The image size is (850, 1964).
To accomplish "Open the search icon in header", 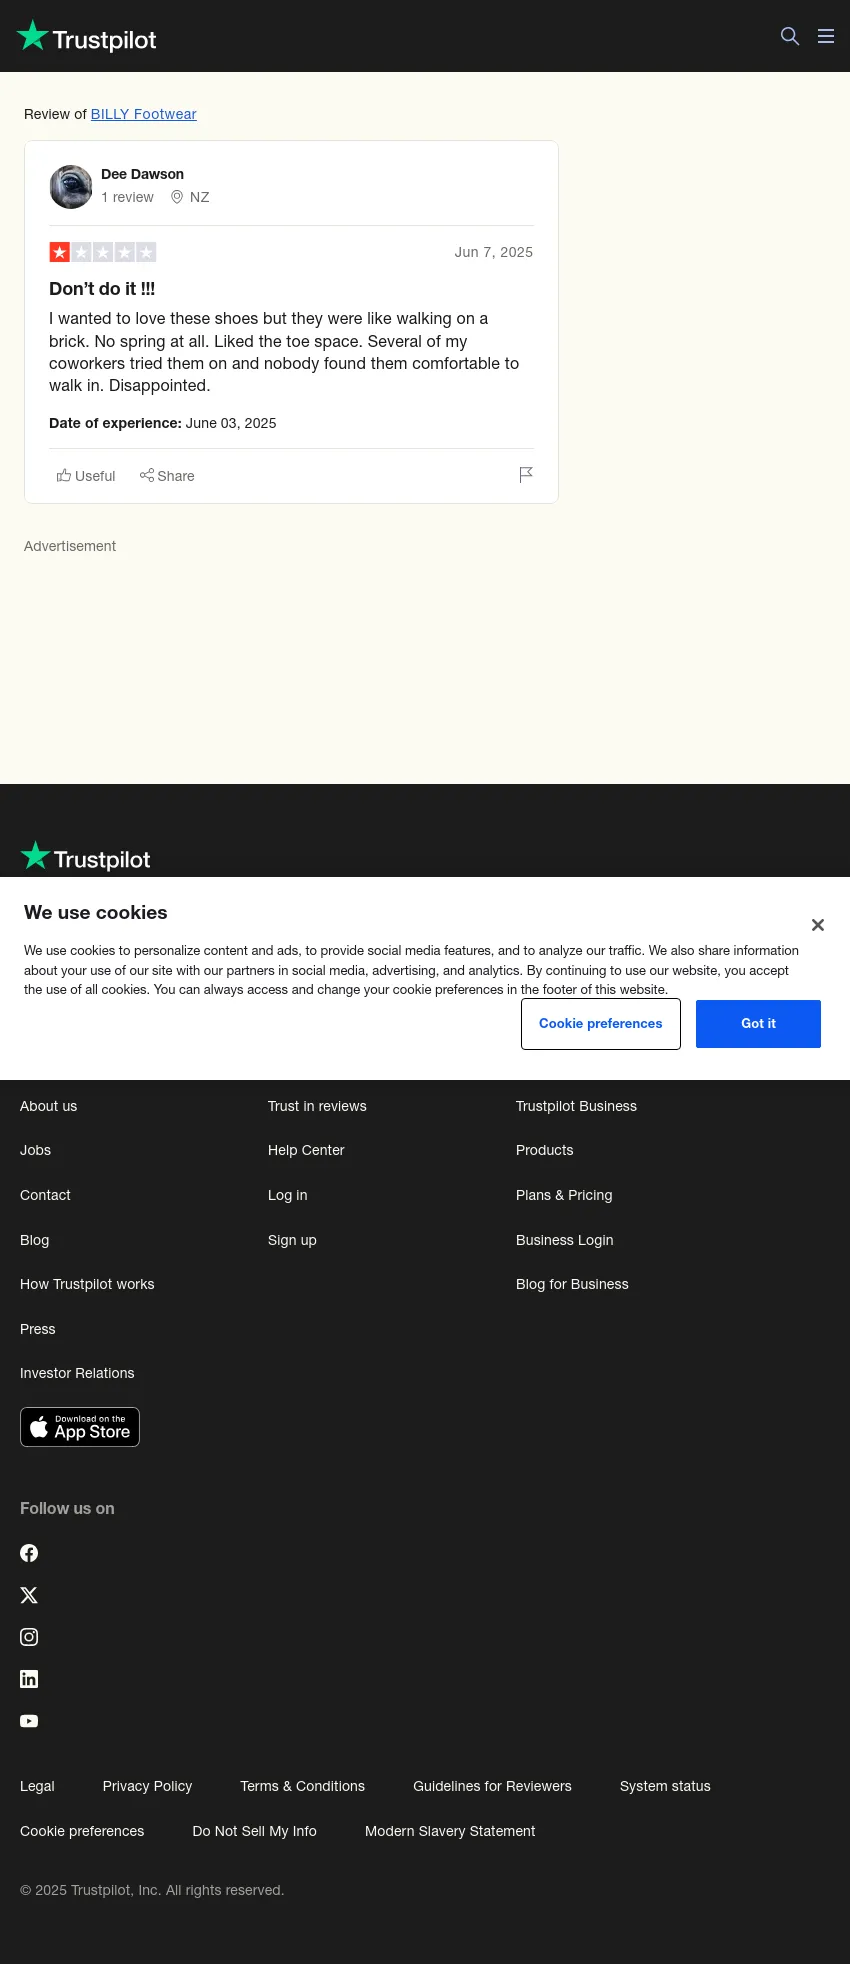I will [x=790, y=36].
